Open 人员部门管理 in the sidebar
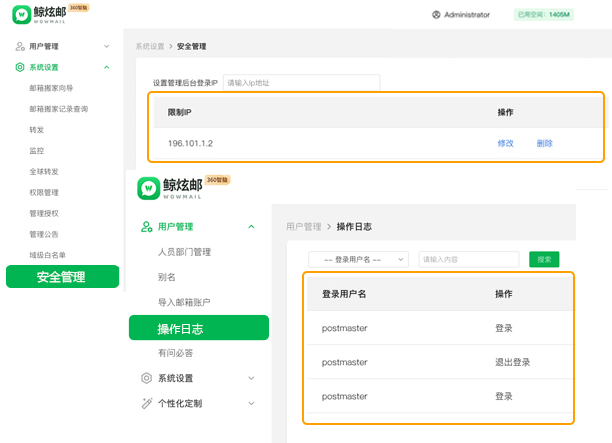The height and width of the screenshot is (443, 612). 184,252
